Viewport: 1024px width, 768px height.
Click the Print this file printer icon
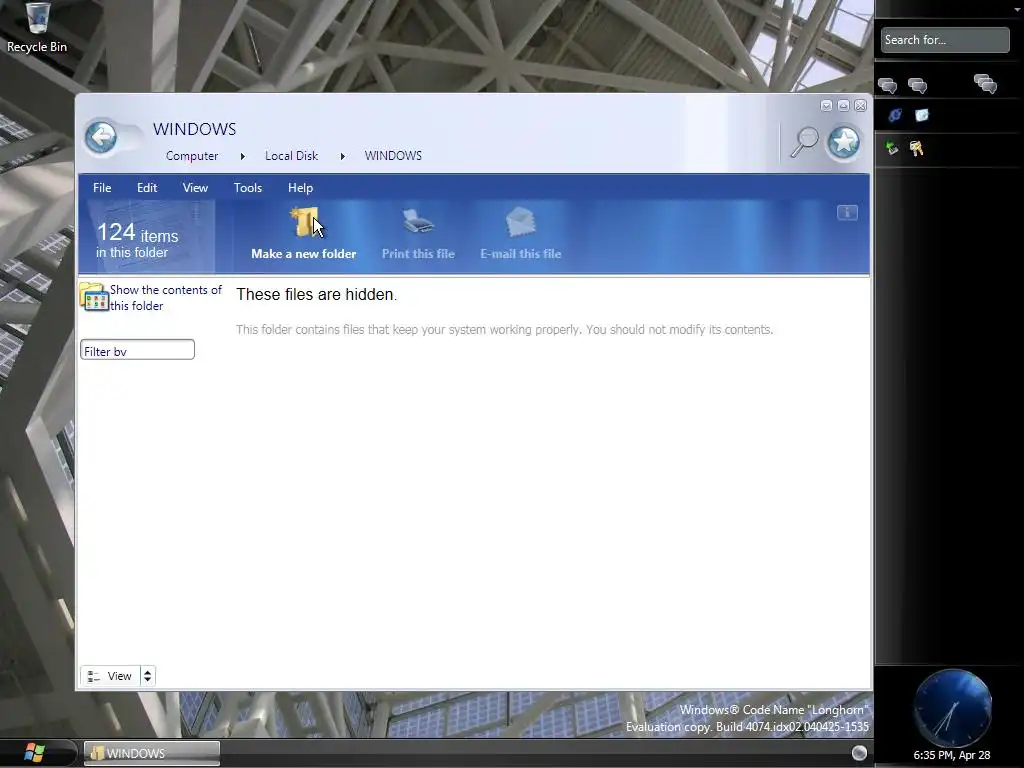(418, 222)
